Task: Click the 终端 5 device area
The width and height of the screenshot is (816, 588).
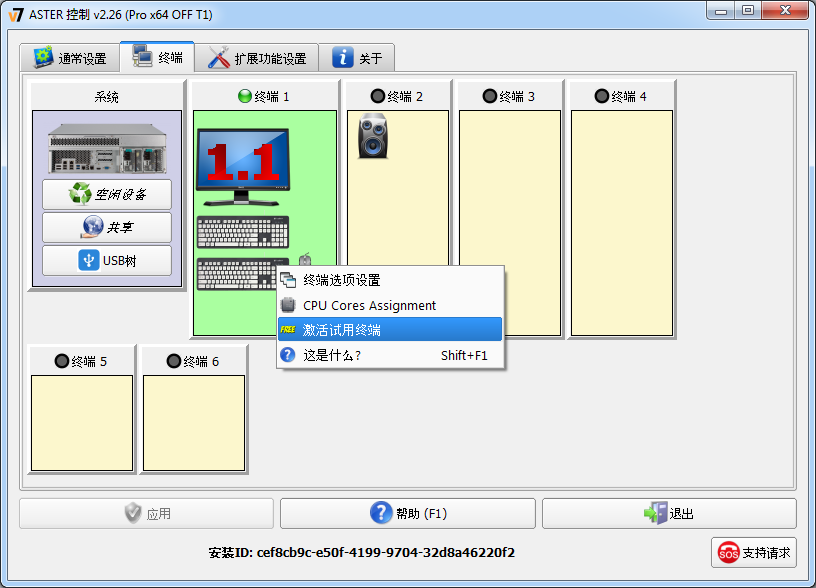Action: point(82,423)
